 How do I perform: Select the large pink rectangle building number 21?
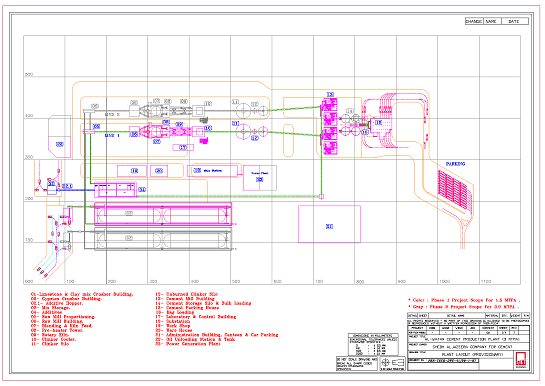pos(329,224)
